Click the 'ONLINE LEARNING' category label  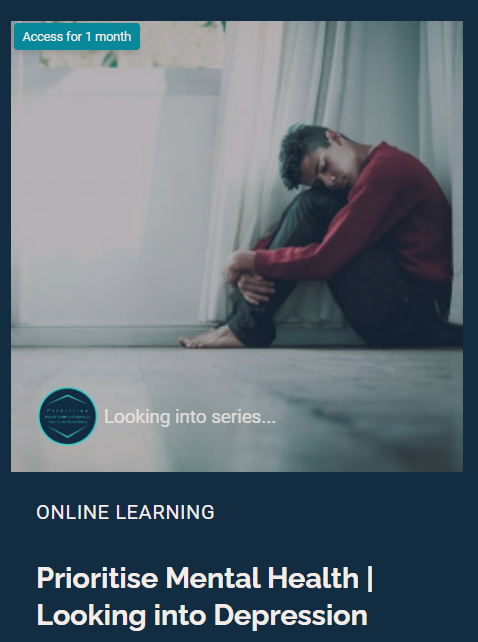click(125, 512)
